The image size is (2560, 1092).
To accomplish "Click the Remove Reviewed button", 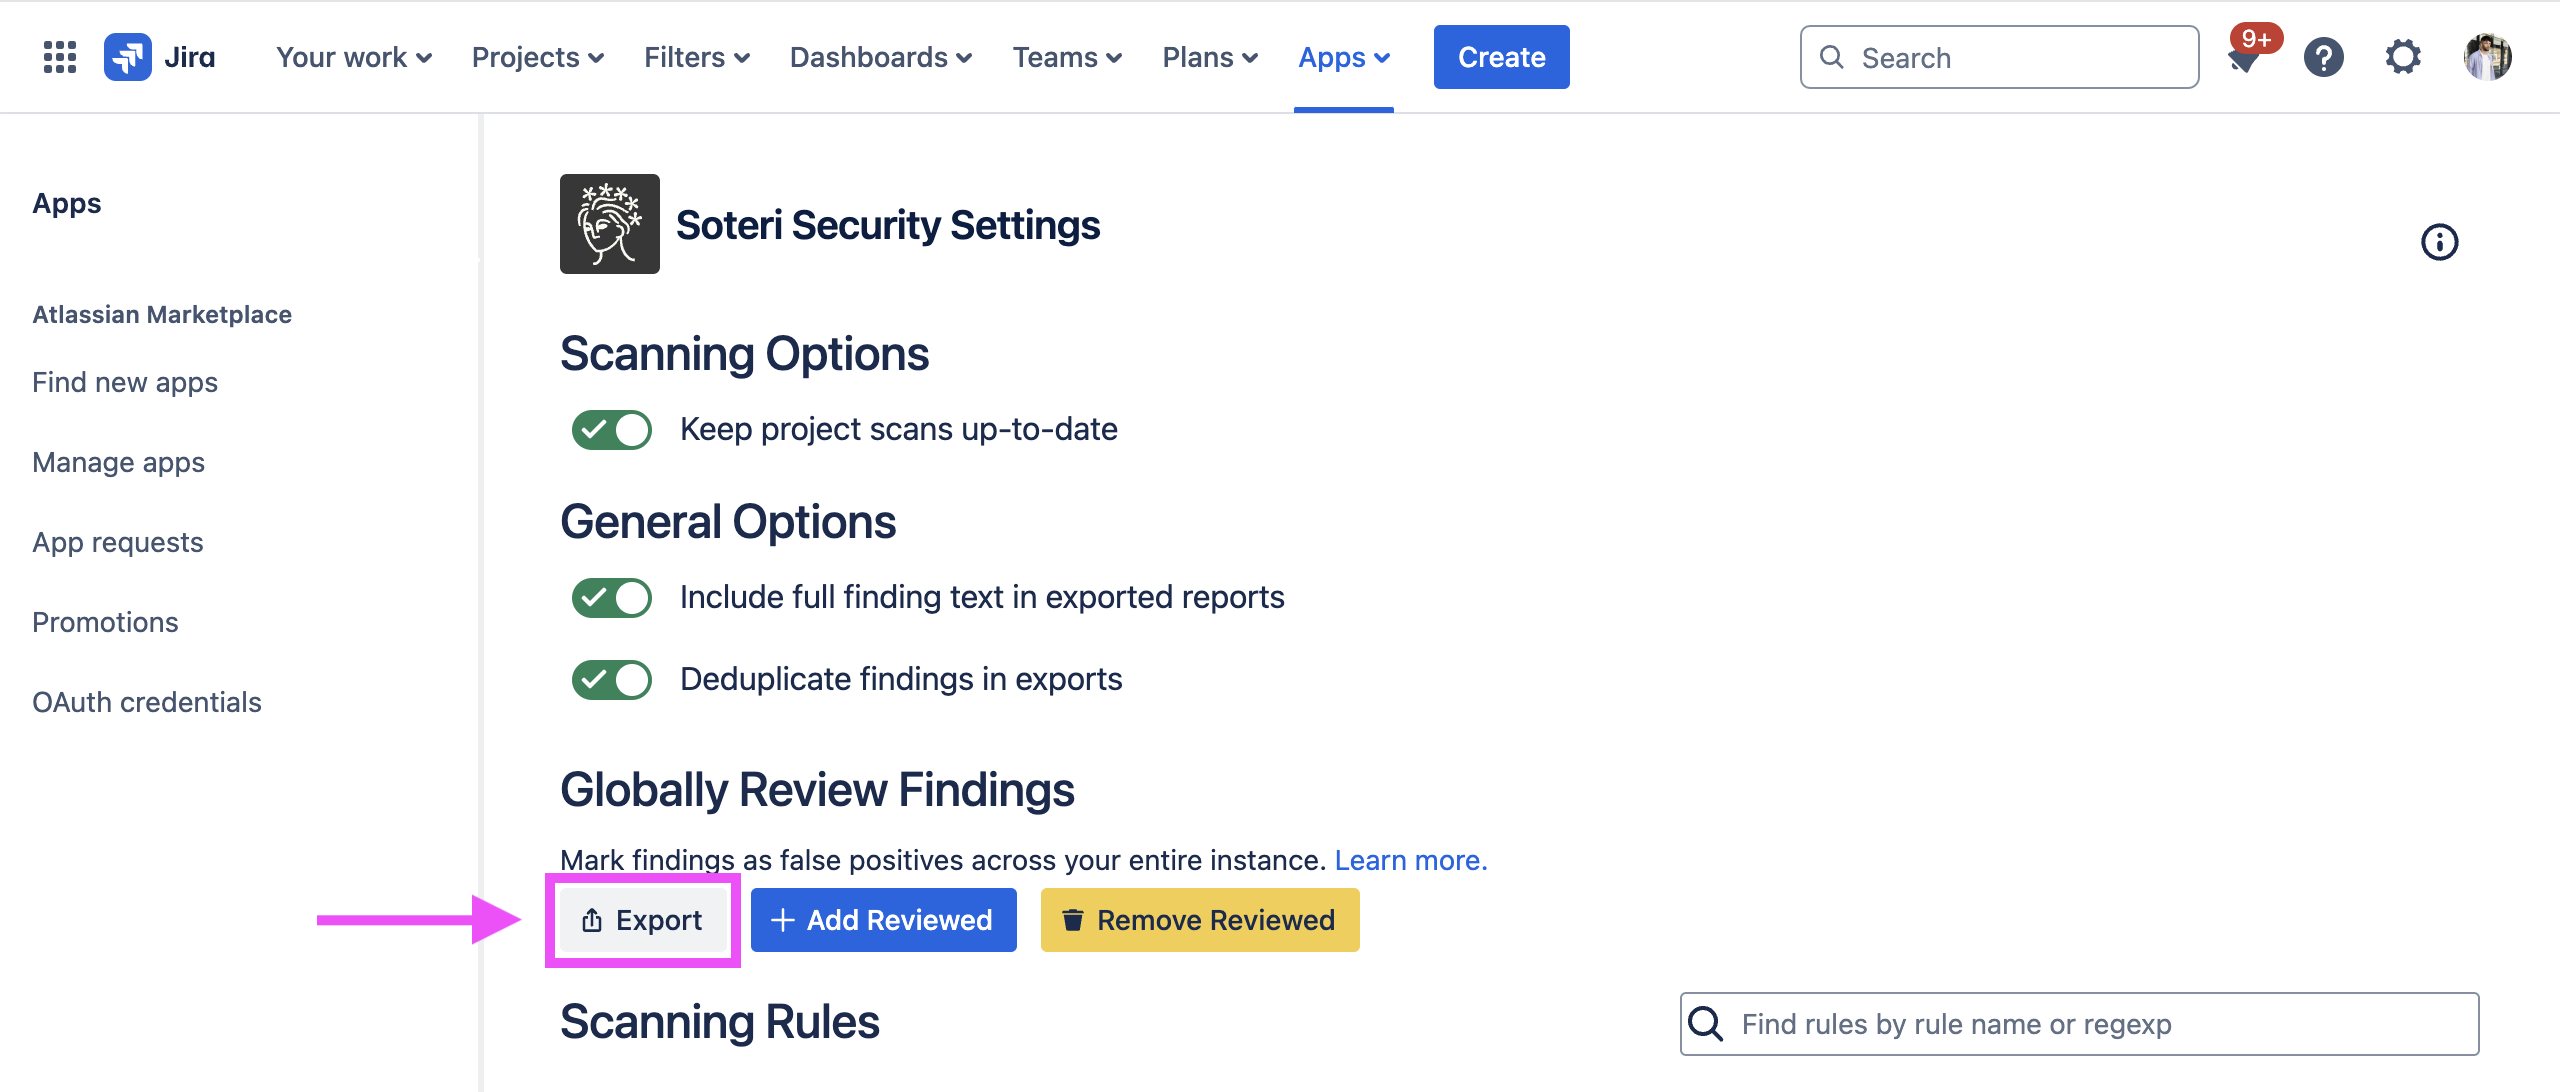I will click(1200, 920).
